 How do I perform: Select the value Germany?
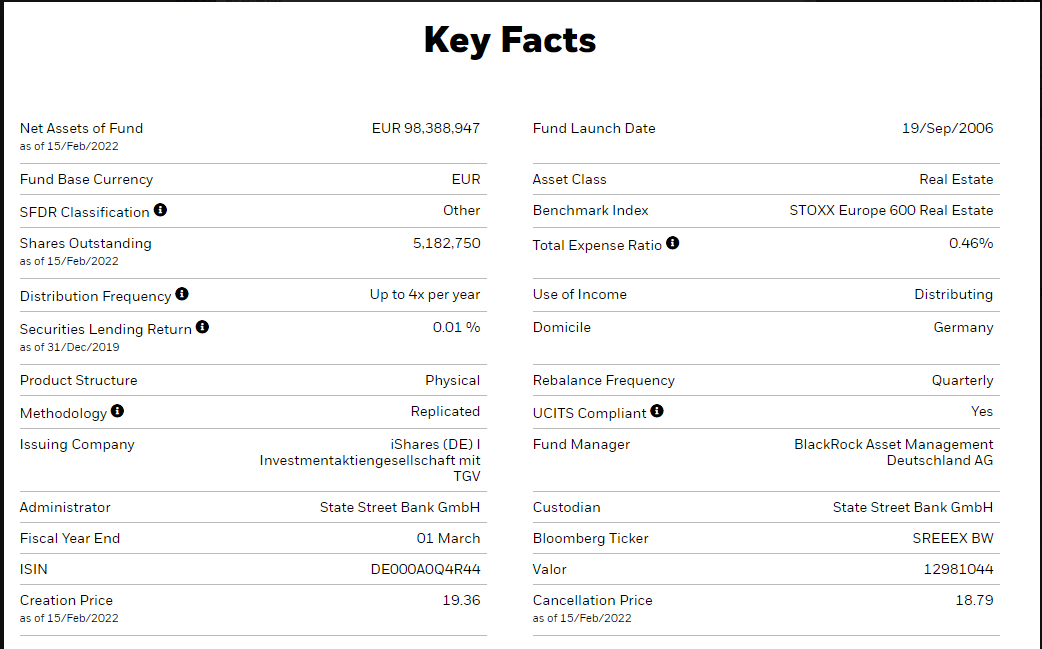point(964,327)
